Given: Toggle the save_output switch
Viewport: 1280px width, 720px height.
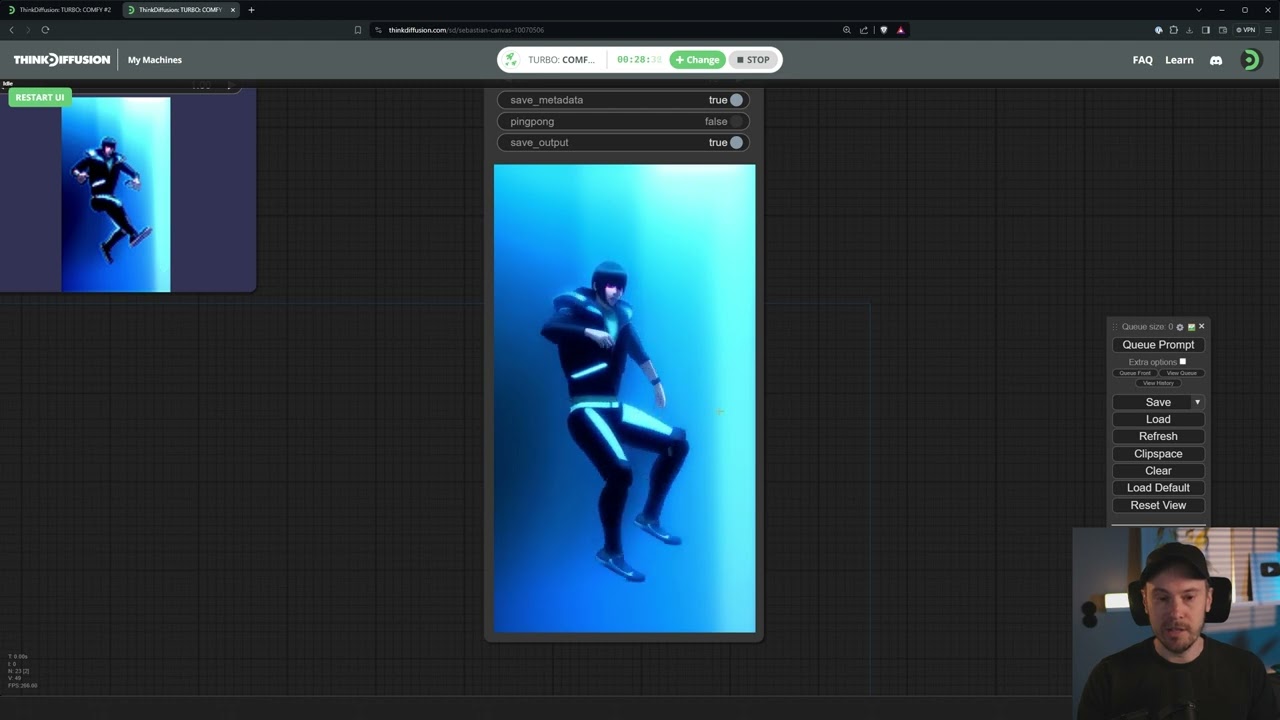Looking at the screenshot, I should coord(736,142).
